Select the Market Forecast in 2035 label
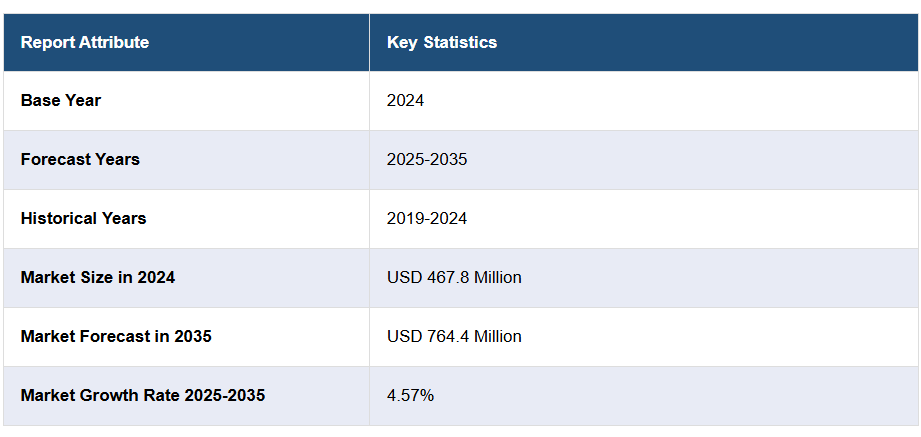 (x=116, y=336)
